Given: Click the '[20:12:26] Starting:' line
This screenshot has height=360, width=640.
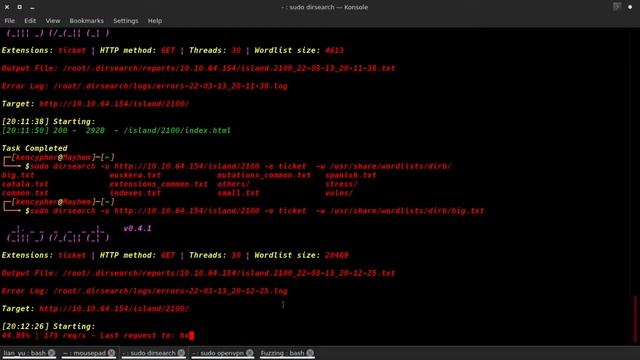Looking at the screenshot, I should click(x=48, y=327).
